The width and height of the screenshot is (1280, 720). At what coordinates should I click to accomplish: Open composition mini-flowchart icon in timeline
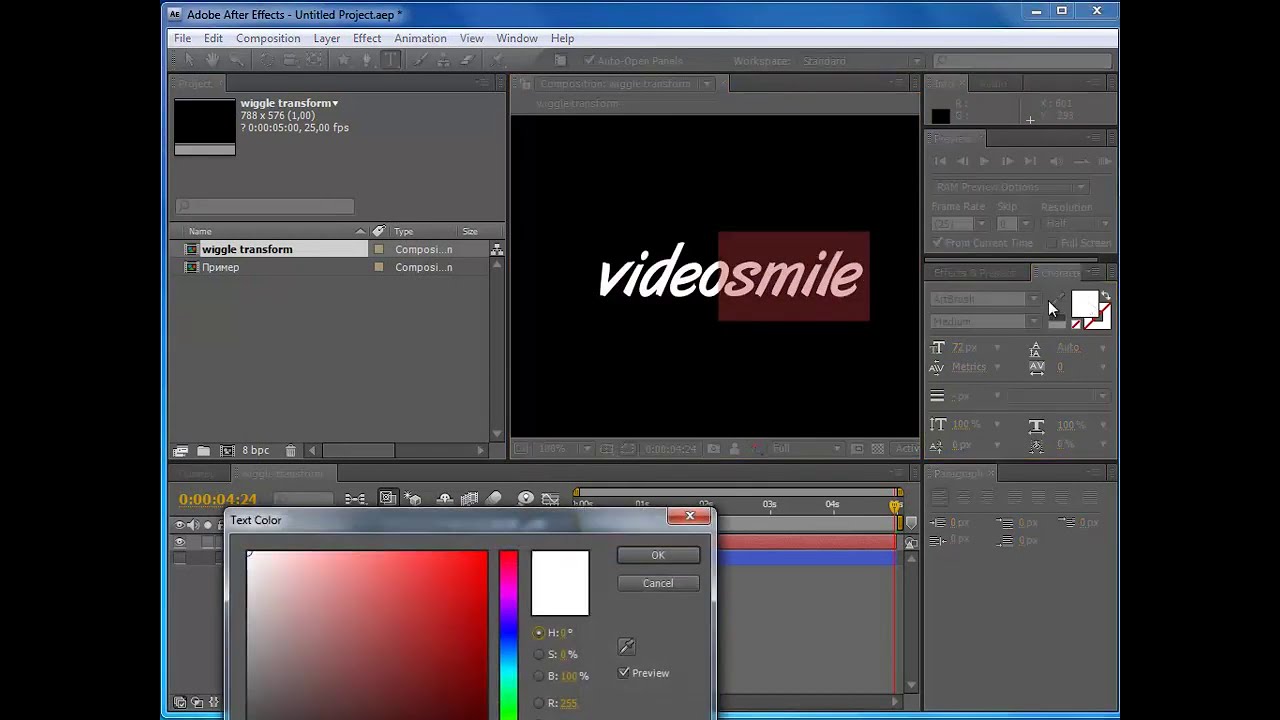355,498
